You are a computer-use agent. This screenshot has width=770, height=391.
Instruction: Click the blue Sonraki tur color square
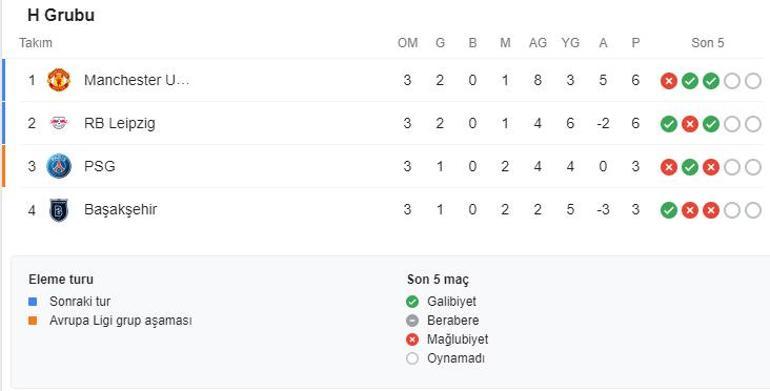pos(33,302)
